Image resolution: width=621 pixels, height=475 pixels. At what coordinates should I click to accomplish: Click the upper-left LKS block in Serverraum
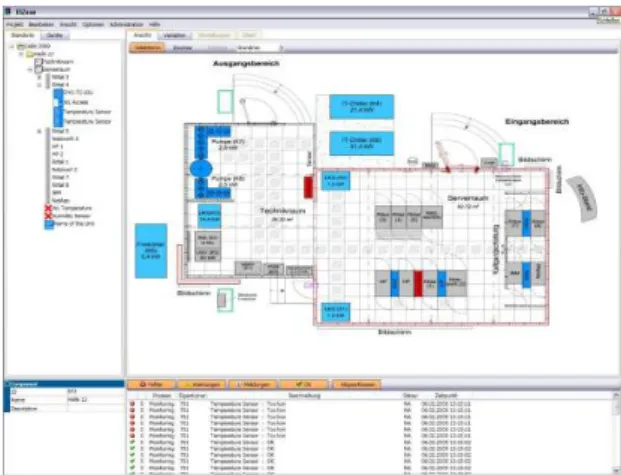tap(335, 181)
